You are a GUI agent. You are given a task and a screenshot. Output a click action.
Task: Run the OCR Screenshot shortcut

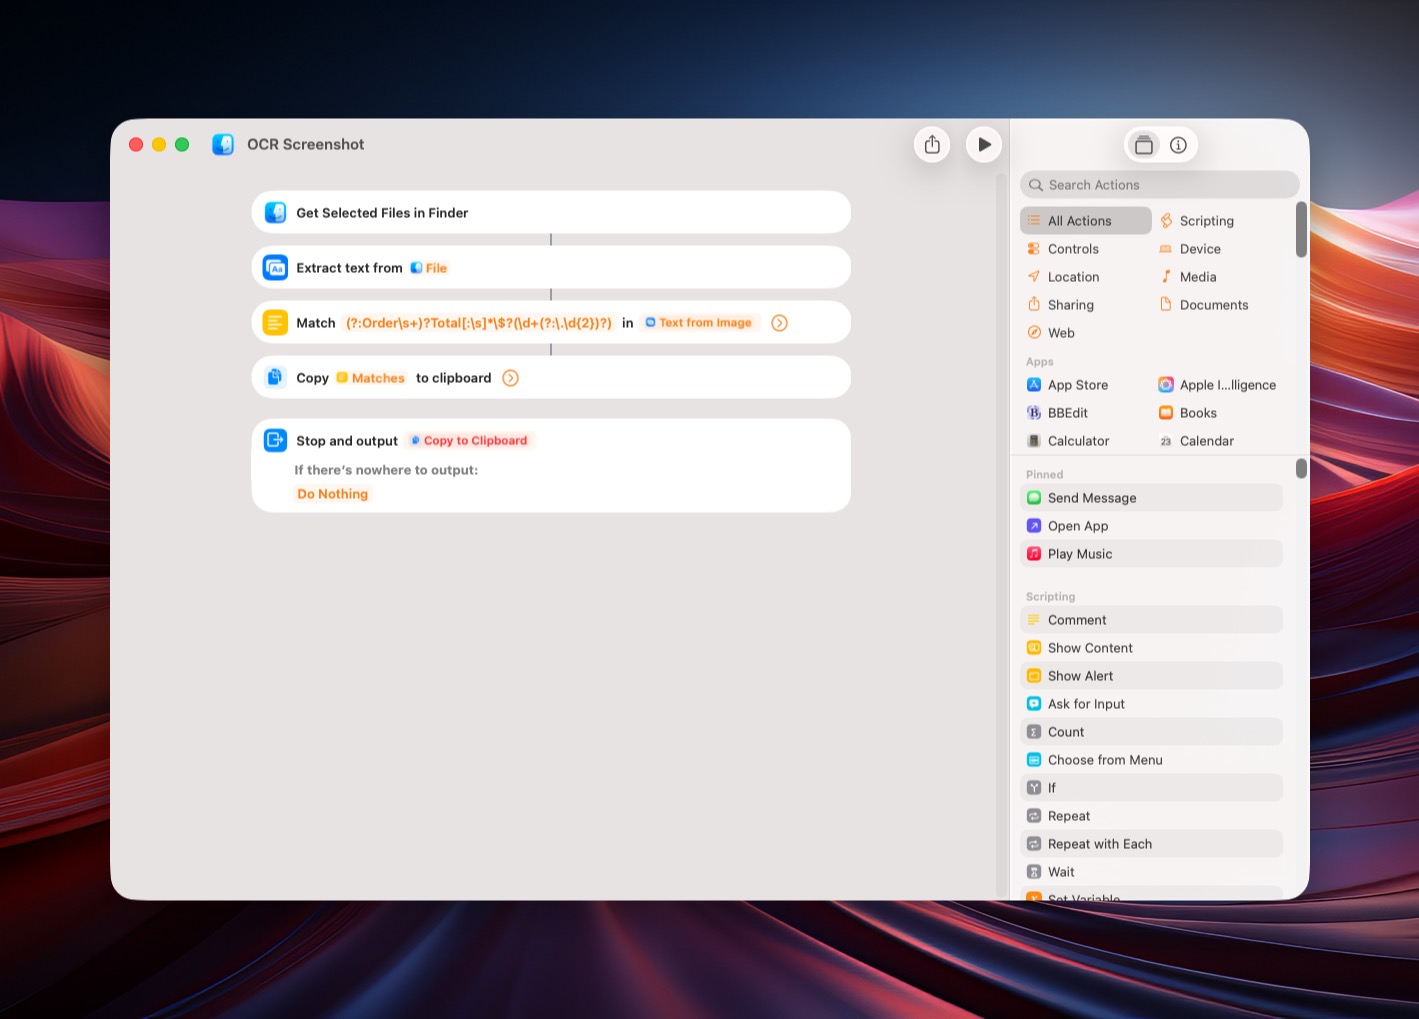[x=984, y=144]
